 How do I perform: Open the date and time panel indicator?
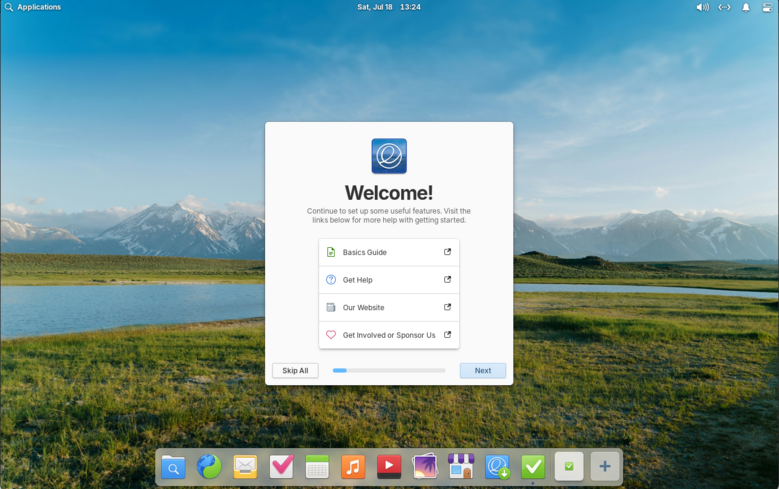tap(389, 7)
